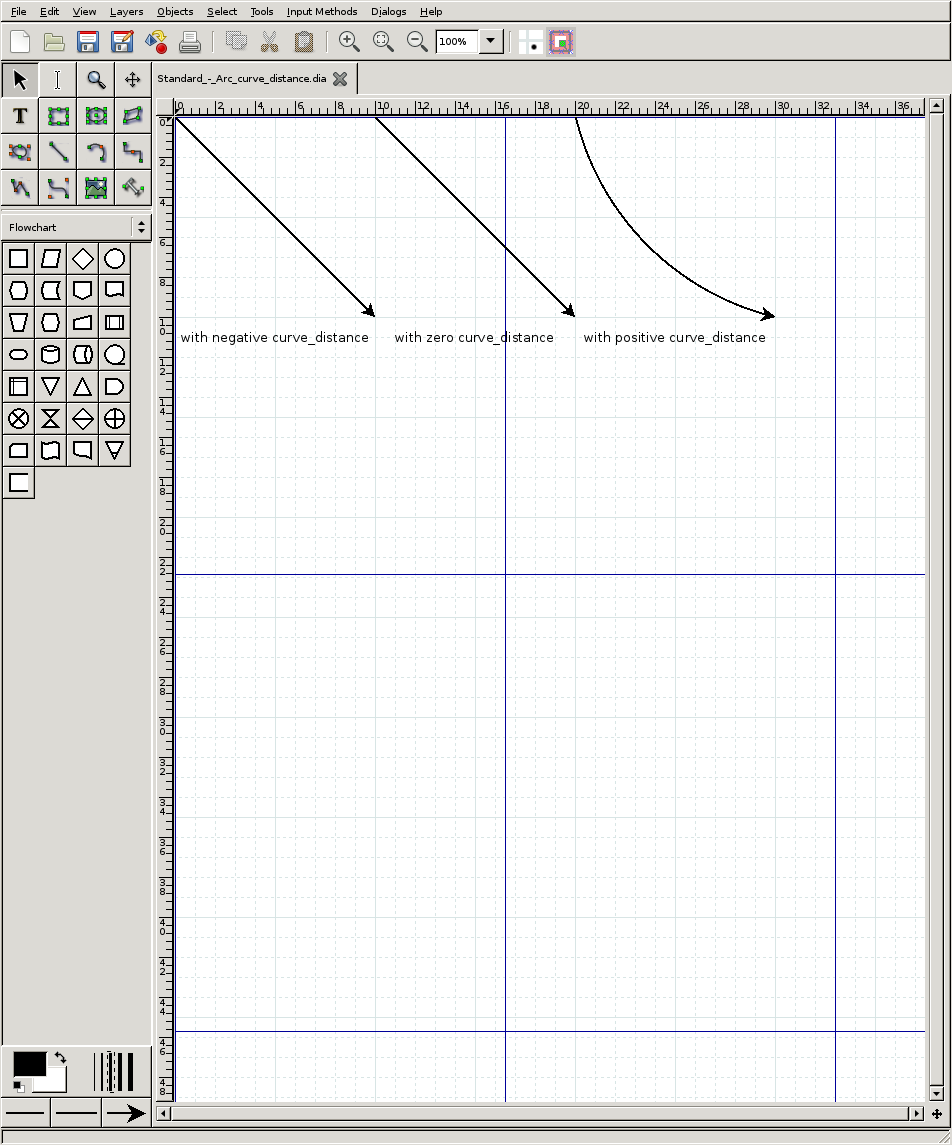The height and width of the screenshot is (1145, 952).
Task: Select the Modify arrow pointer tool
Action: point(20,80)
